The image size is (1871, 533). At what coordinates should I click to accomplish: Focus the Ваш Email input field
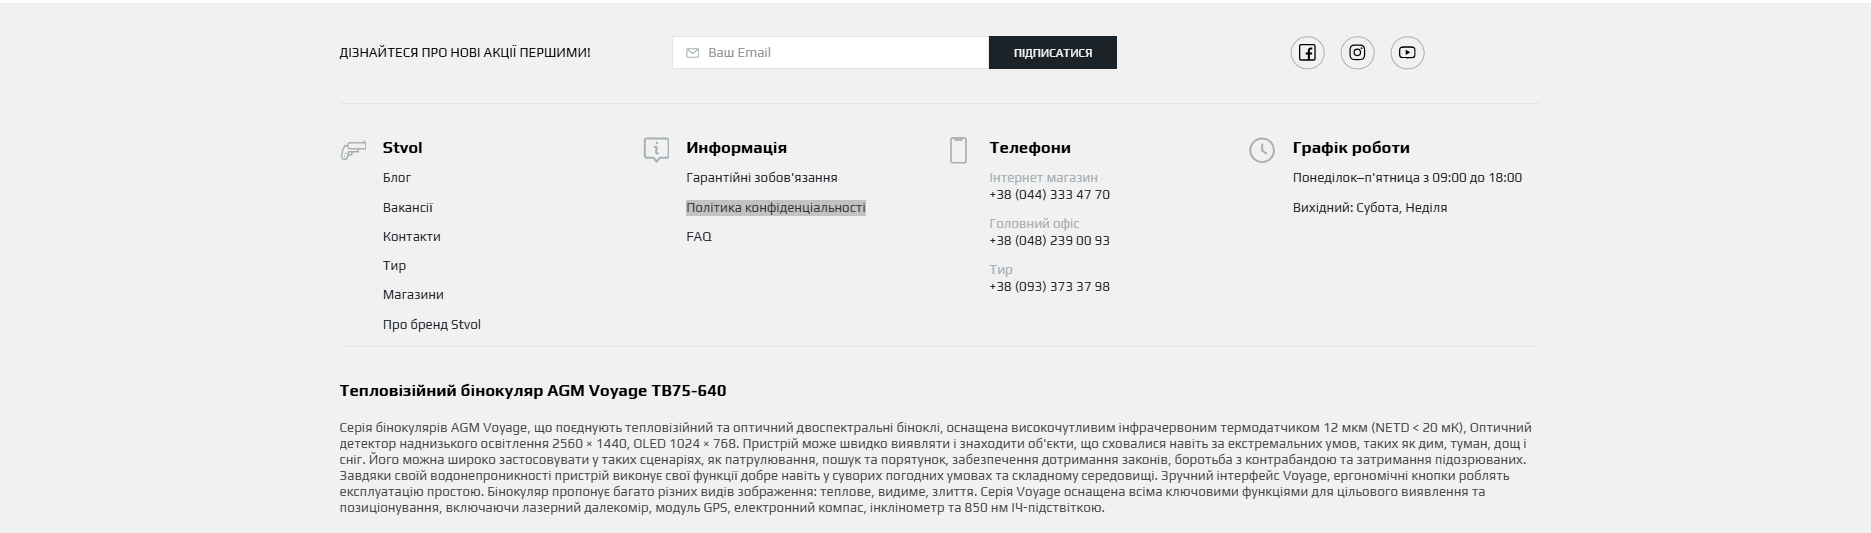[840, 53]
